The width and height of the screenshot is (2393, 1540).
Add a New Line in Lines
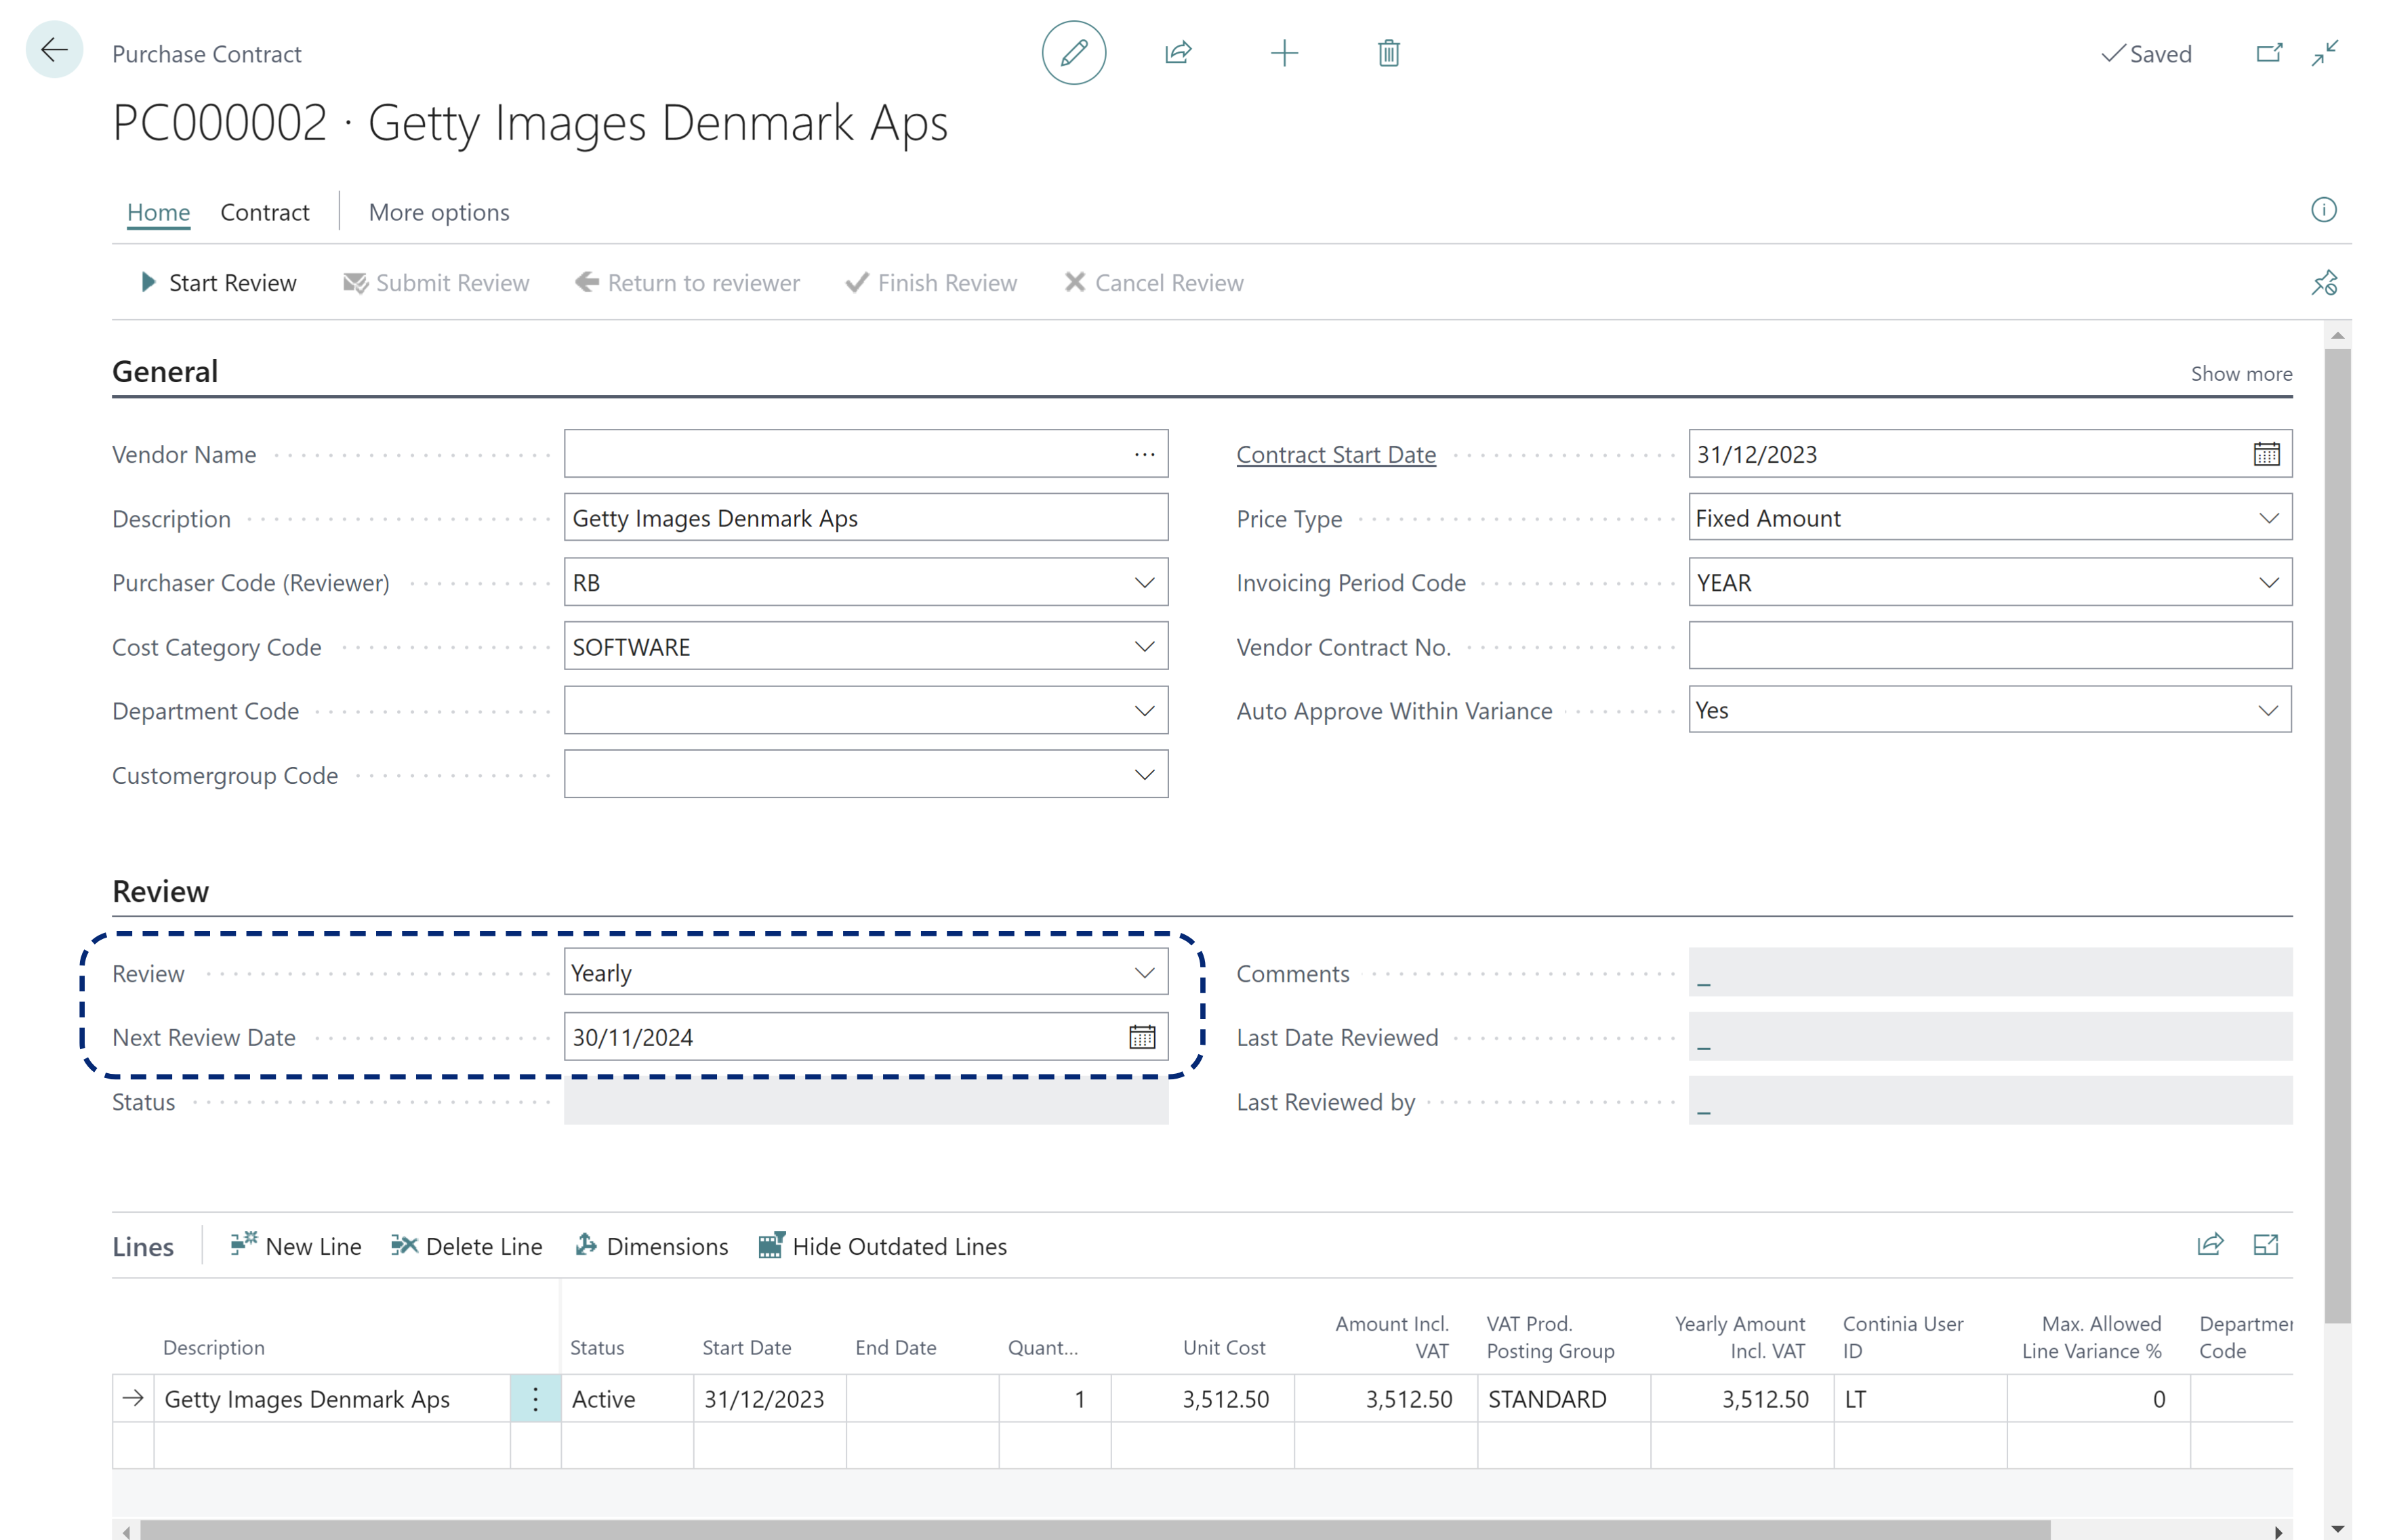coord(296,1246)
